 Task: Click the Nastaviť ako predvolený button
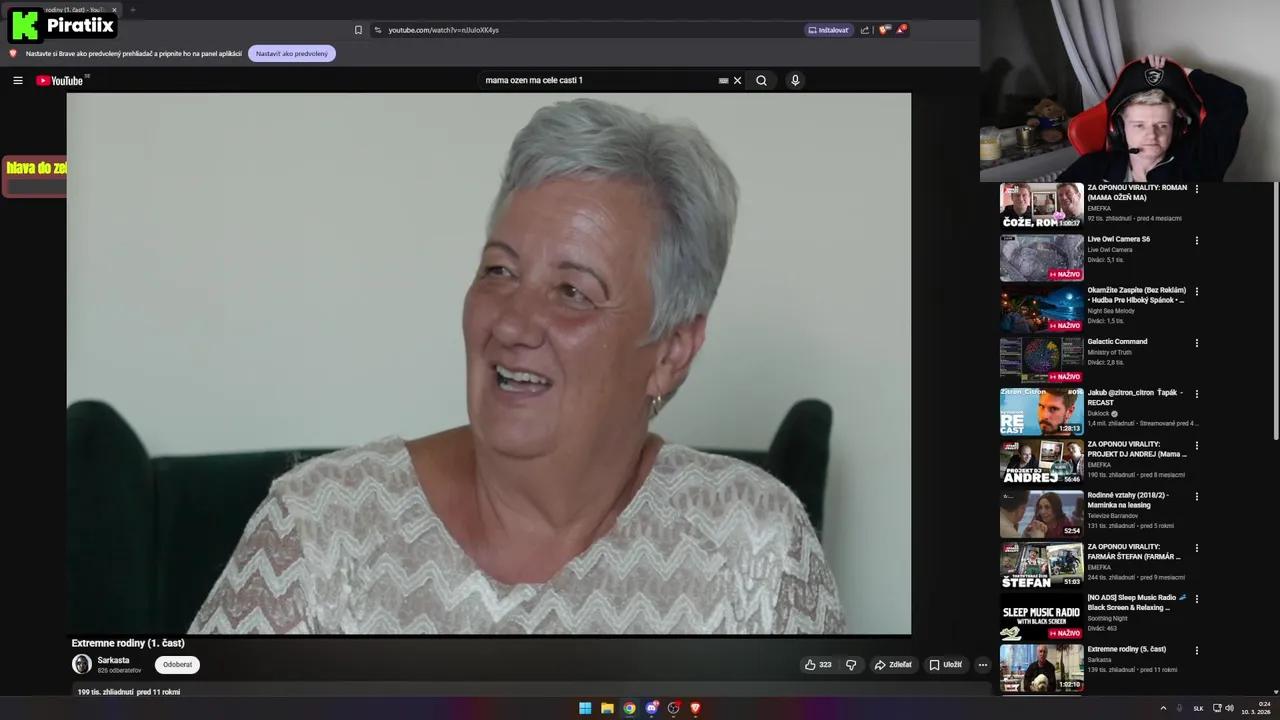[292, 54]
